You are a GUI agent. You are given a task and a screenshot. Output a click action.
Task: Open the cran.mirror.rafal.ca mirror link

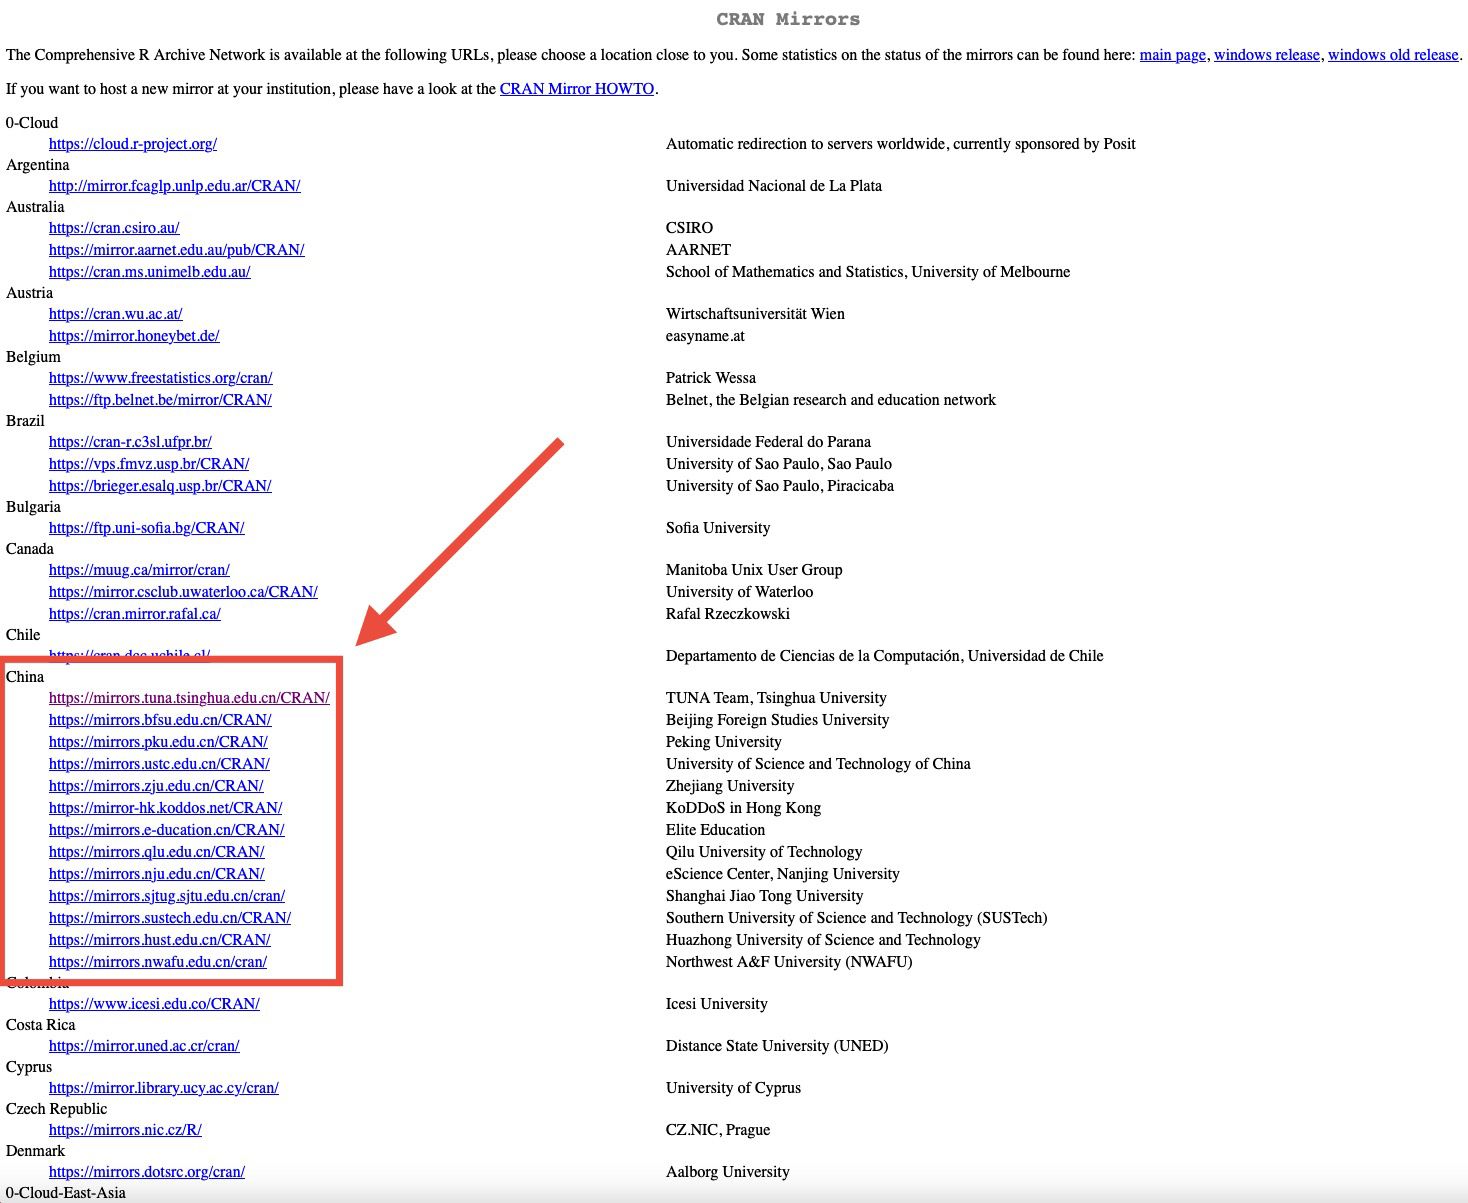pyautogui.click(x=135, y=614)
